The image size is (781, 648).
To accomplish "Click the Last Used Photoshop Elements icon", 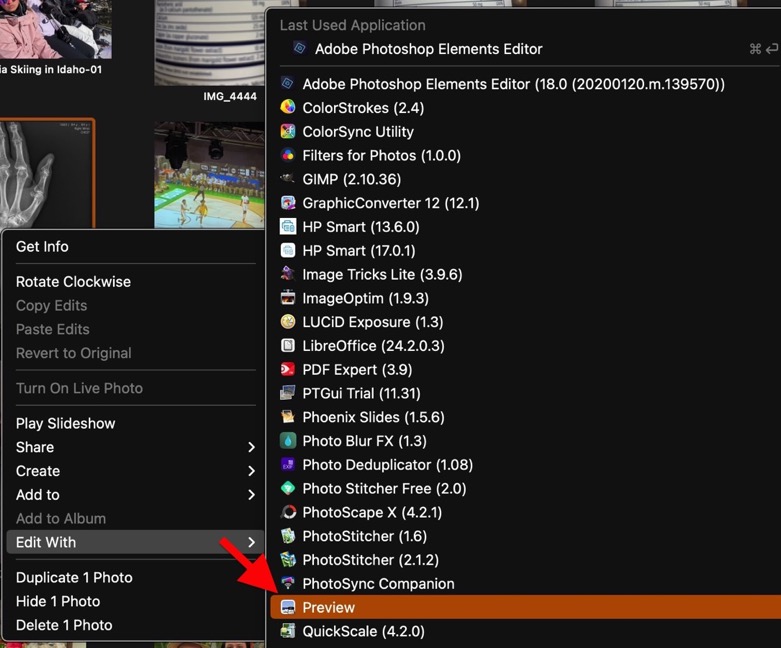I will [300, 48].
